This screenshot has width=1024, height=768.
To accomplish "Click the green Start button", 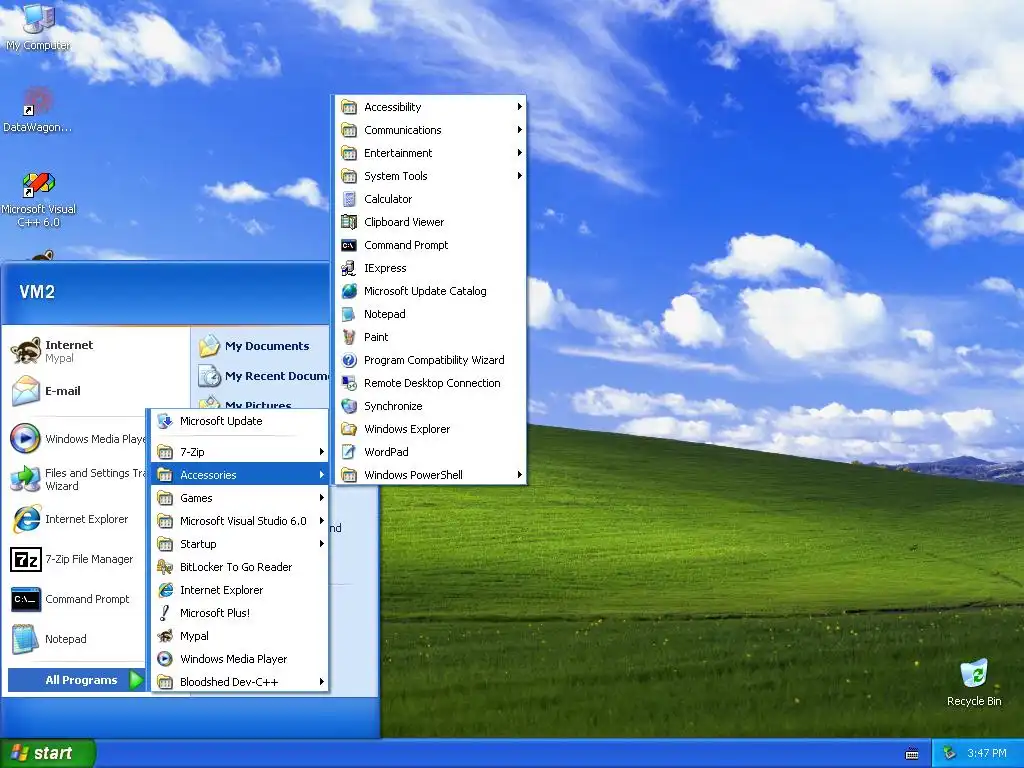I will 48,753.
